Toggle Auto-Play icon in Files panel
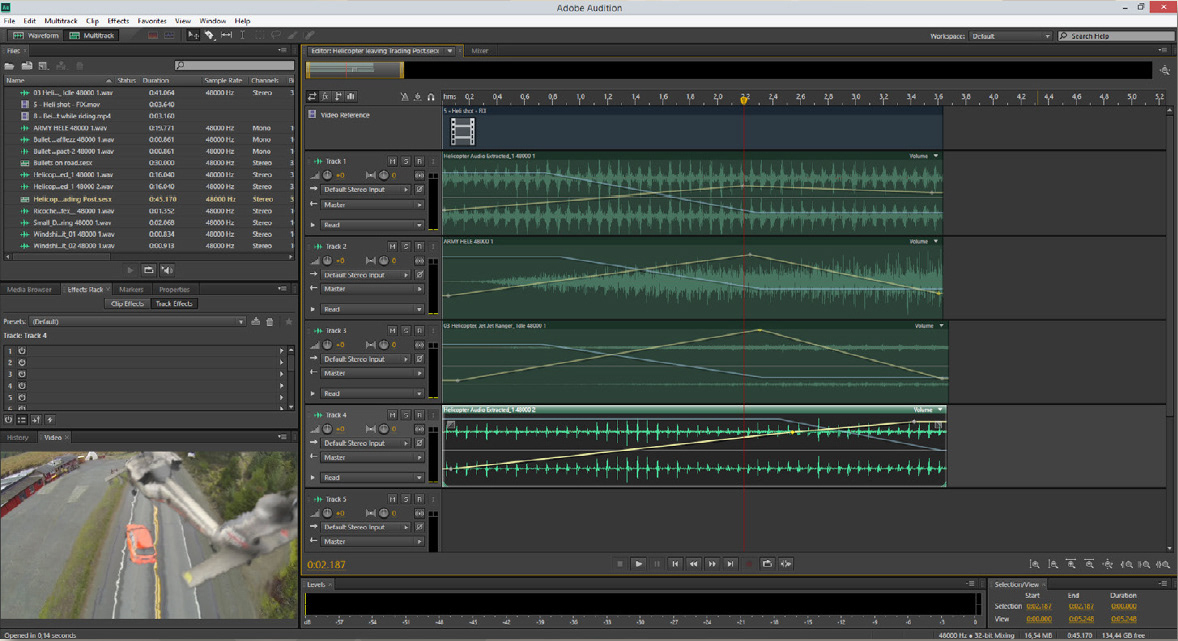Image resolution: width=1178 pixels, height=641 pixels. 167,270
